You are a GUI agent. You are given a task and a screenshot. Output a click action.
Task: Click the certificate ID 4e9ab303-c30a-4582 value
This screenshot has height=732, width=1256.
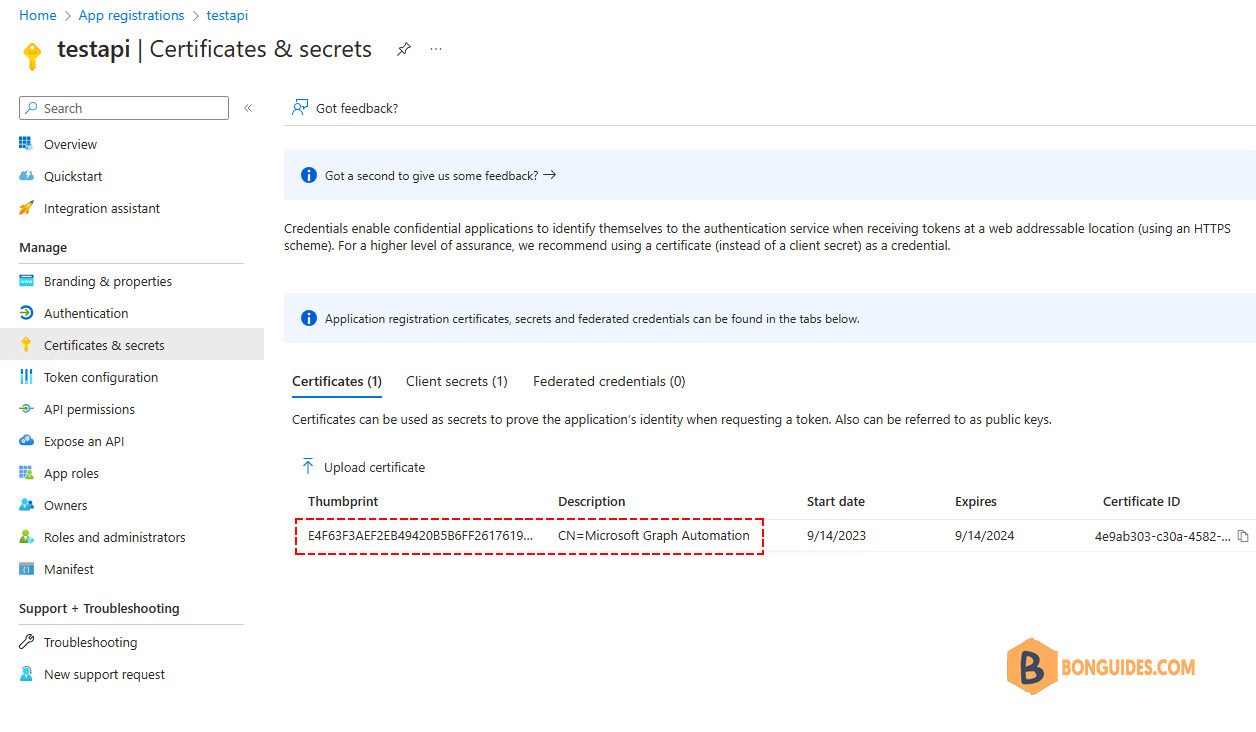[x=1163, y=536]
